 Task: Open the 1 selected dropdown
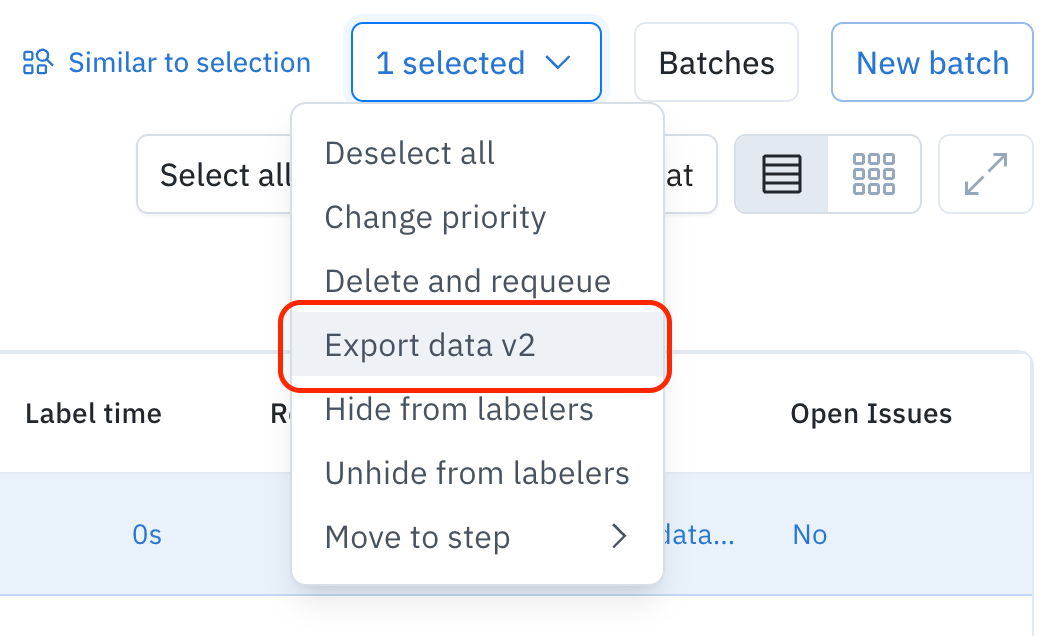point(475,63)
